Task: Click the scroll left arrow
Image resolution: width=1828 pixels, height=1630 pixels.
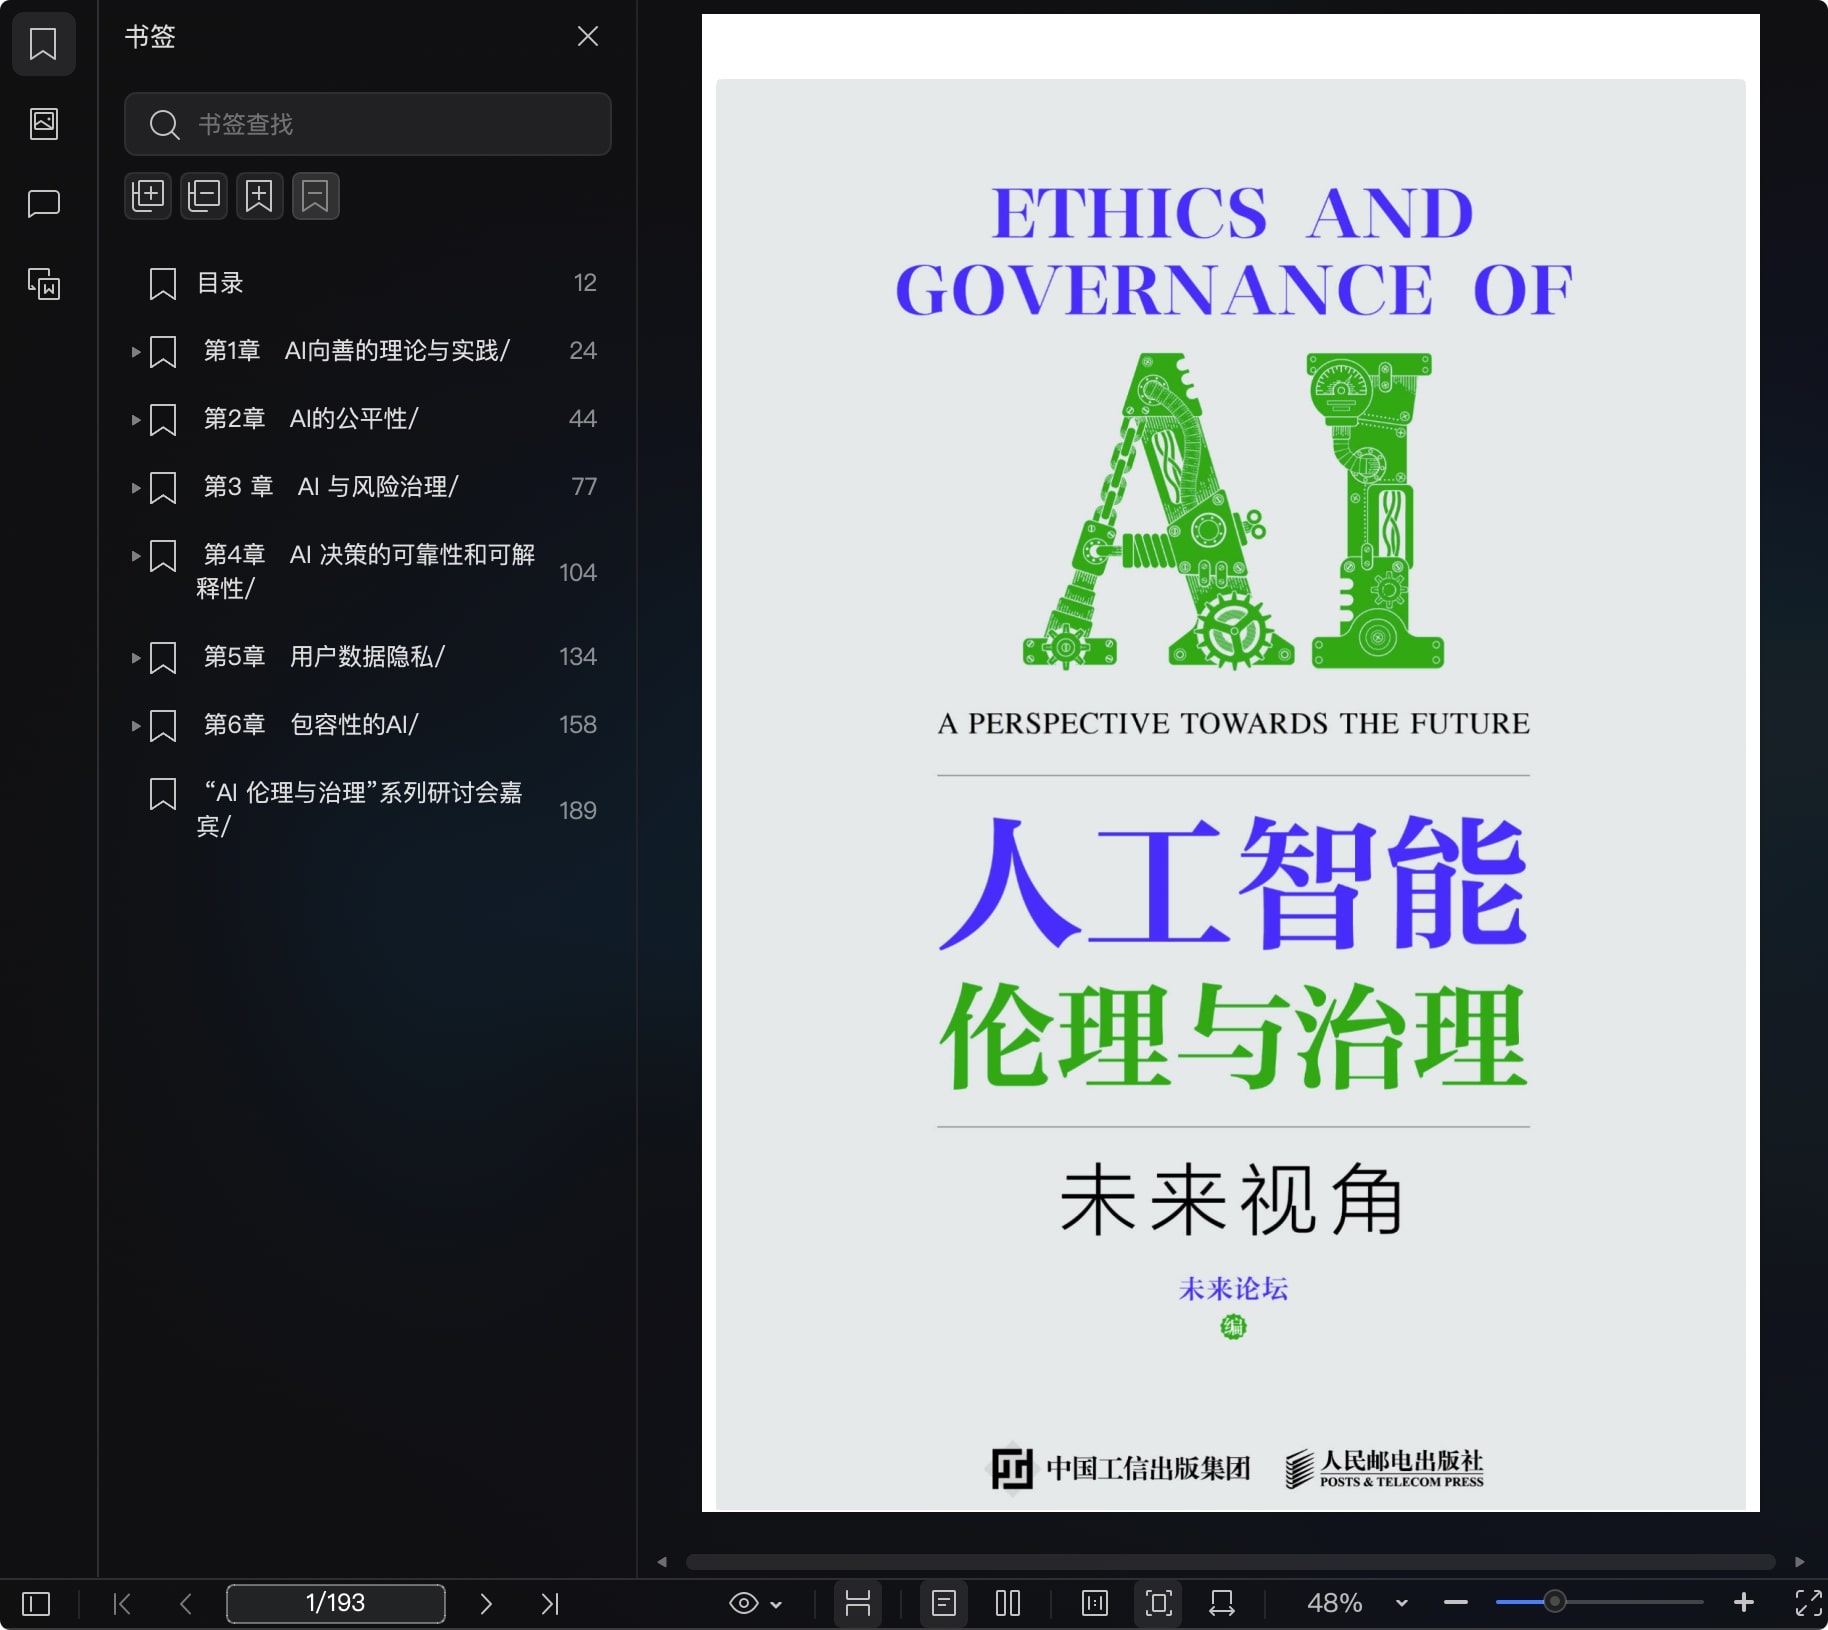Action: 661,1562
